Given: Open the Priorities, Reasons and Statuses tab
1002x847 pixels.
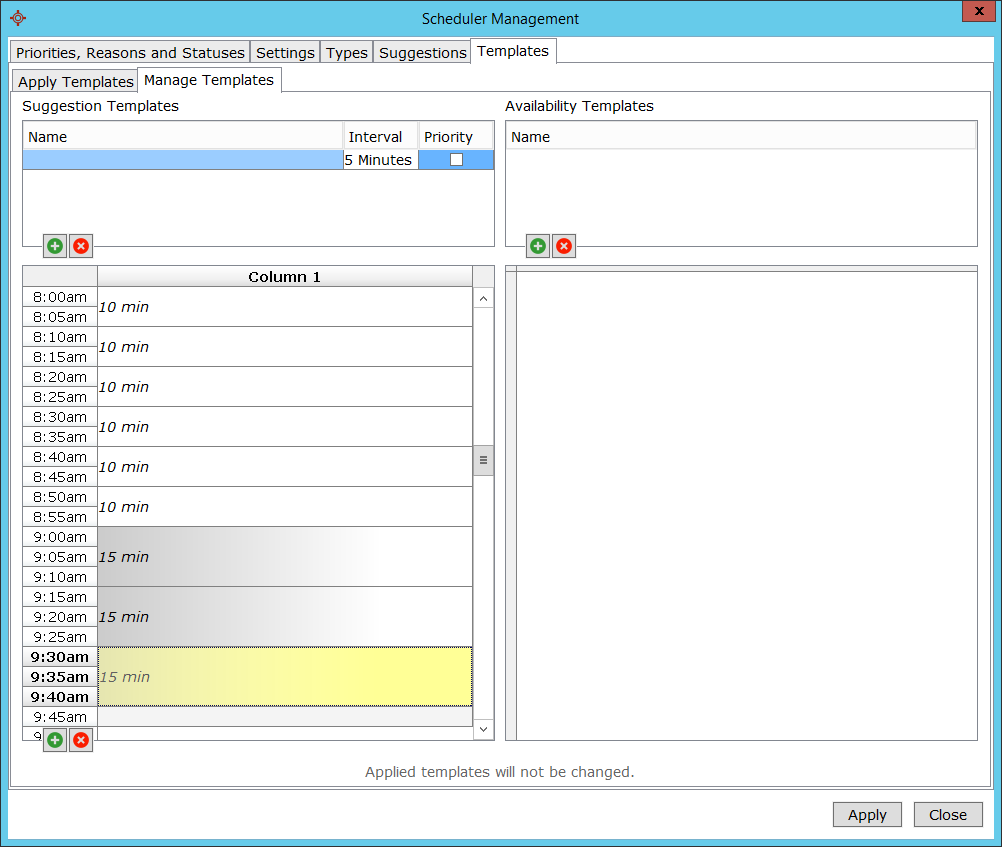Looking at the screenshot, I should point(130,53).
